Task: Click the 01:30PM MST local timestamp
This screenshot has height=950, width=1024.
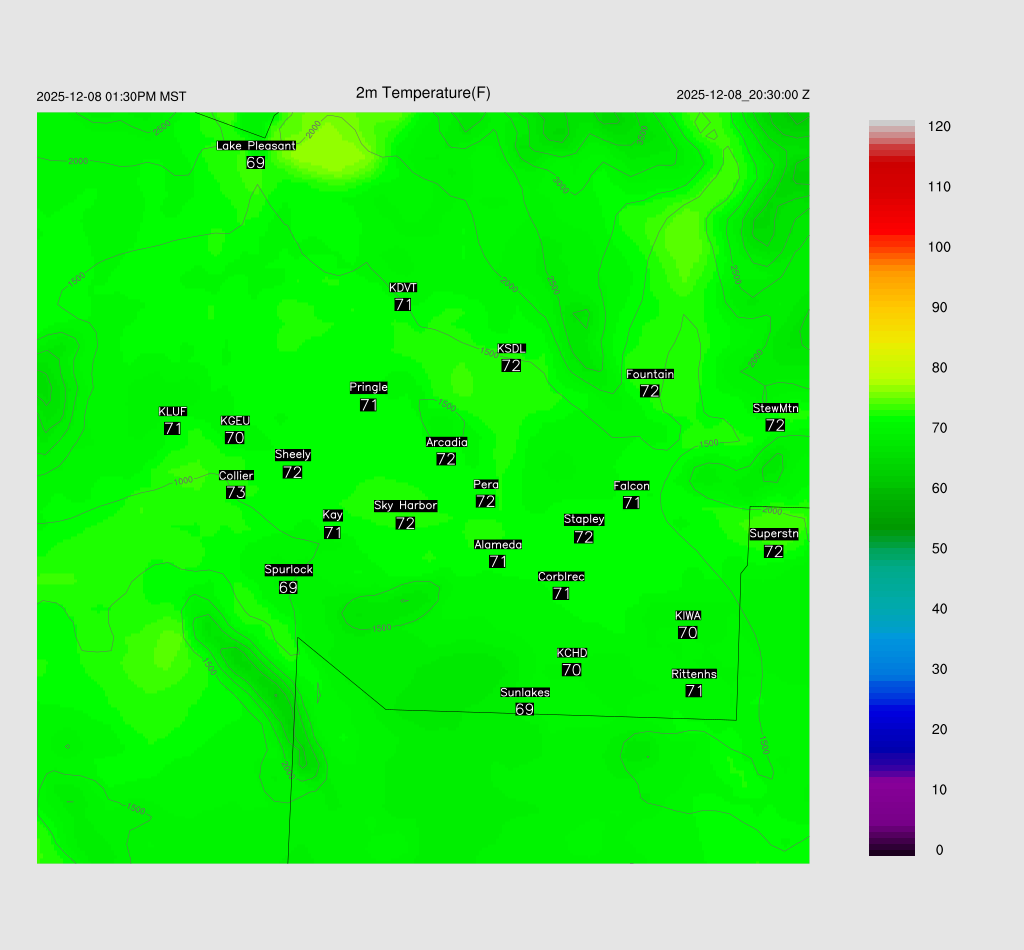Action: click(111, 97)
